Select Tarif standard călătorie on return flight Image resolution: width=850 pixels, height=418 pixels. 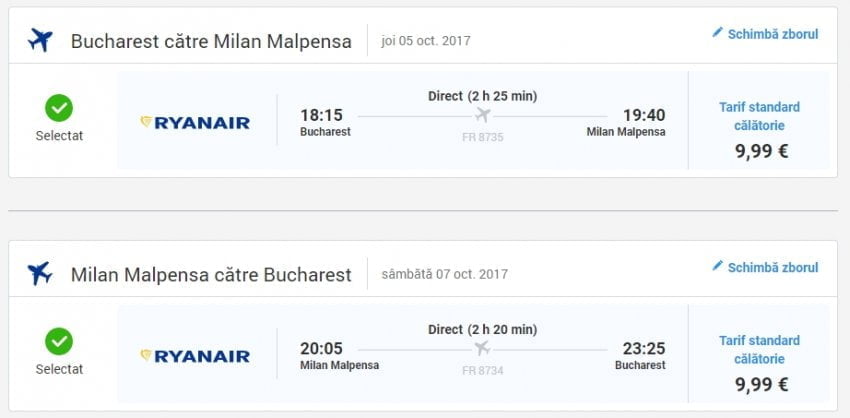point(759,349)
